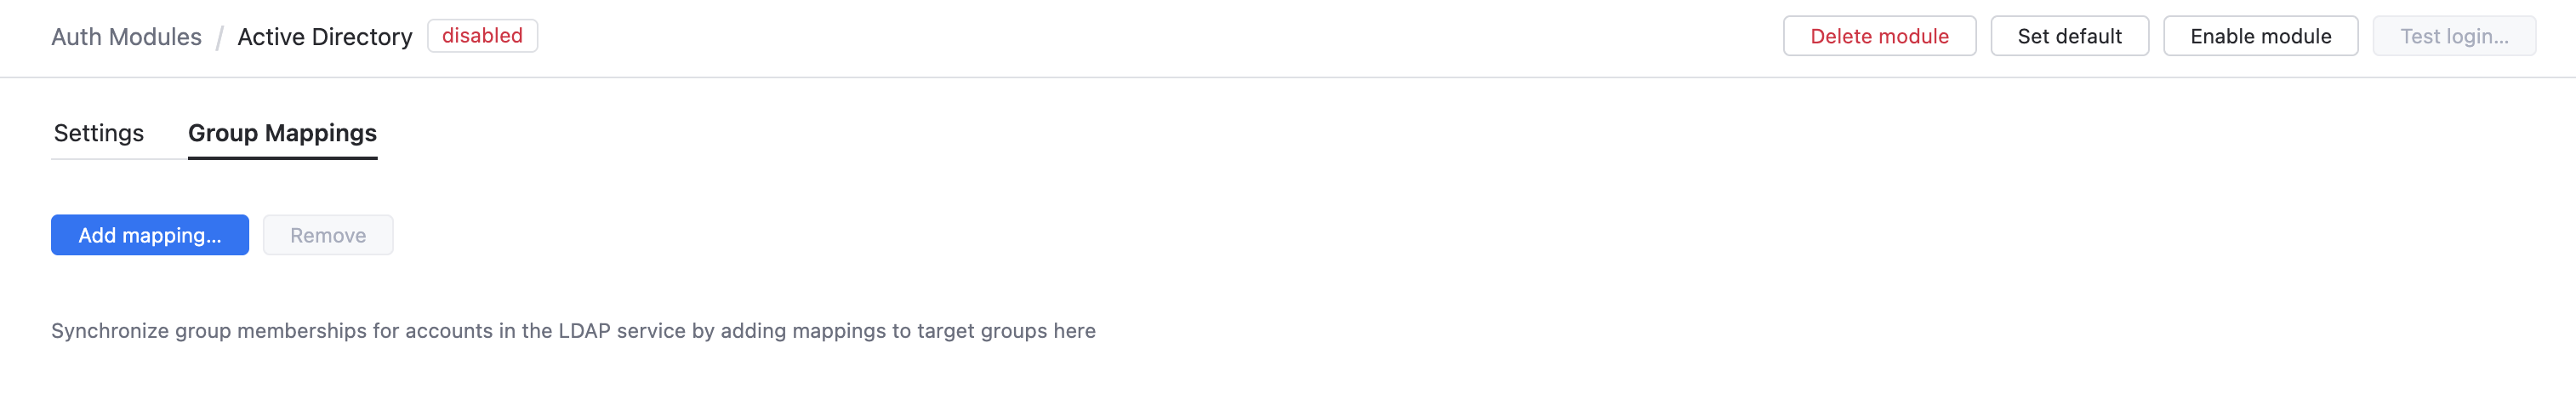The height and width of the screenshot is (400, 2576).
Task: Open the Test login dialog
Action: (x=2453, y=36)
